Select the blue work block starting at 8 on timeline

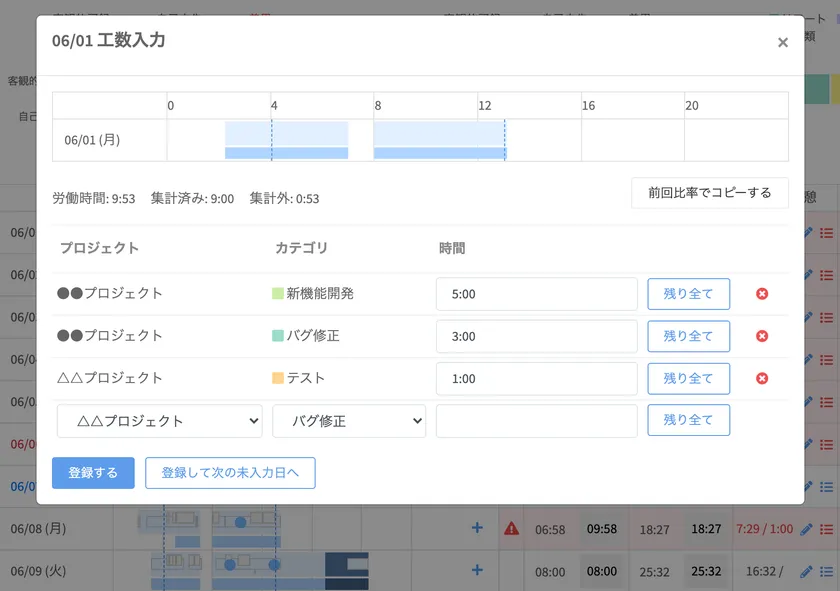pos(439,140)
